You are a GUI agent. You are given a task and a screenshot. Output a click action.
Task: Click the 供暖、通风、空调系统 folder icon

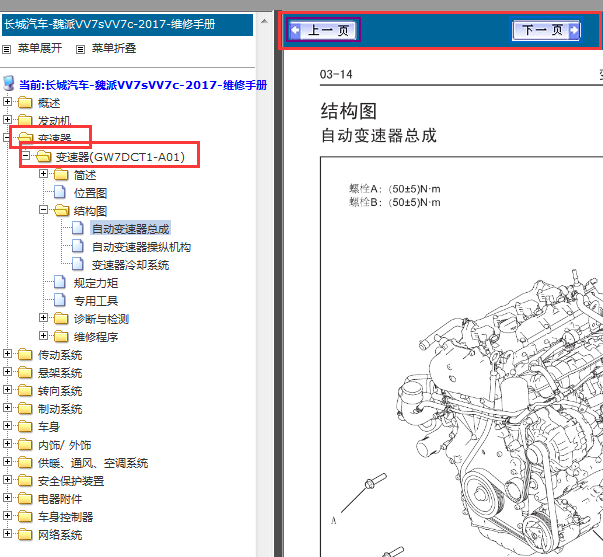tap(25, 462)
